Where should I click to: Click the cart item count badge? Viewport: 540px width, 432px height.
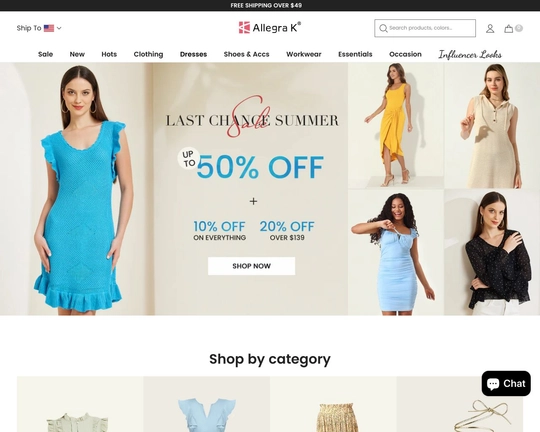pos(519,28)
